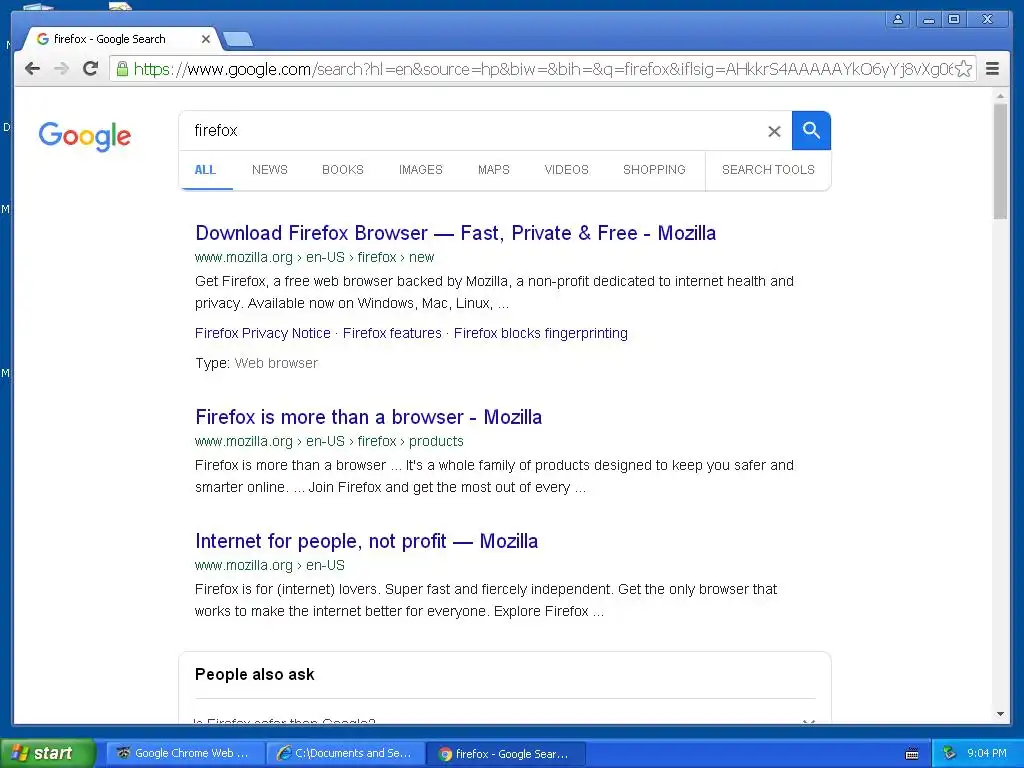This screenshot has width=1024, height=768.
Task: Click the green padlock security icon
Action: tap(121, 69)
